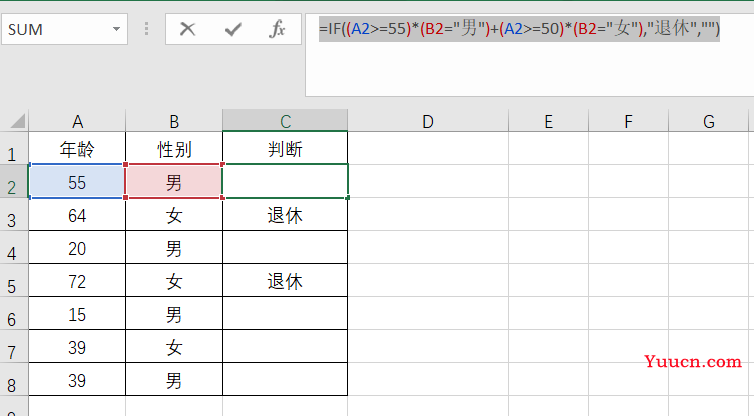Select cell B7 containing 女
The height and width of the screenshot is (416, 754).
(x=174, y=346)
